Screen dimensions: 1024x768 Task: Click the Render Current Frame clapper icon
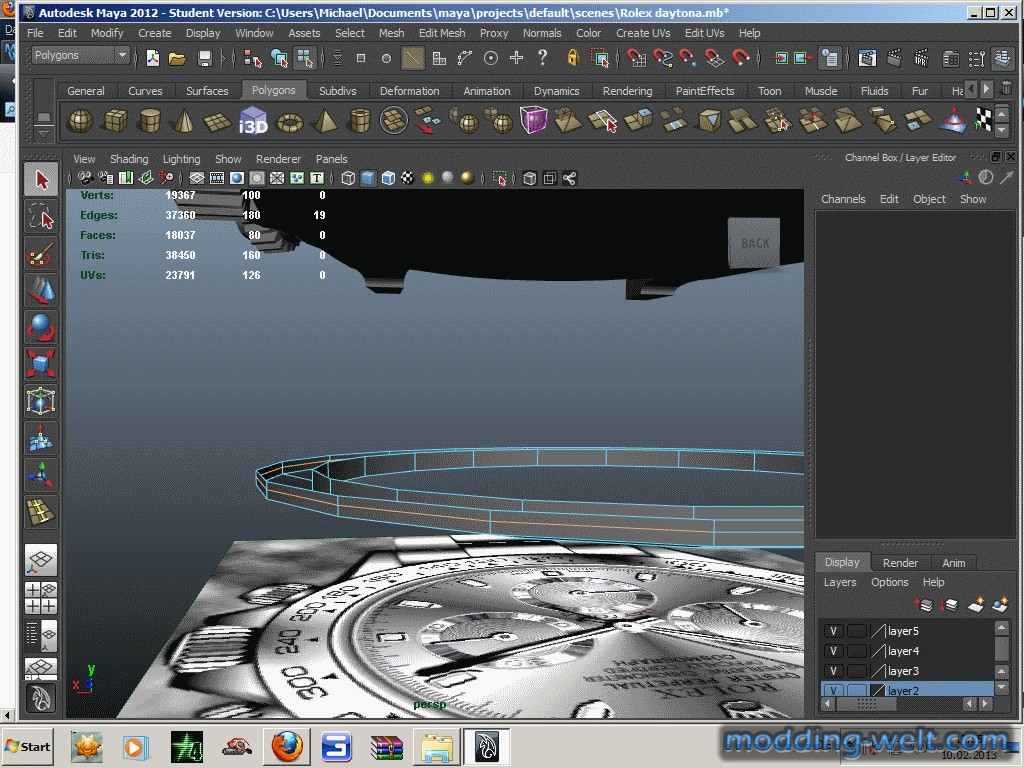coord(895,58)
